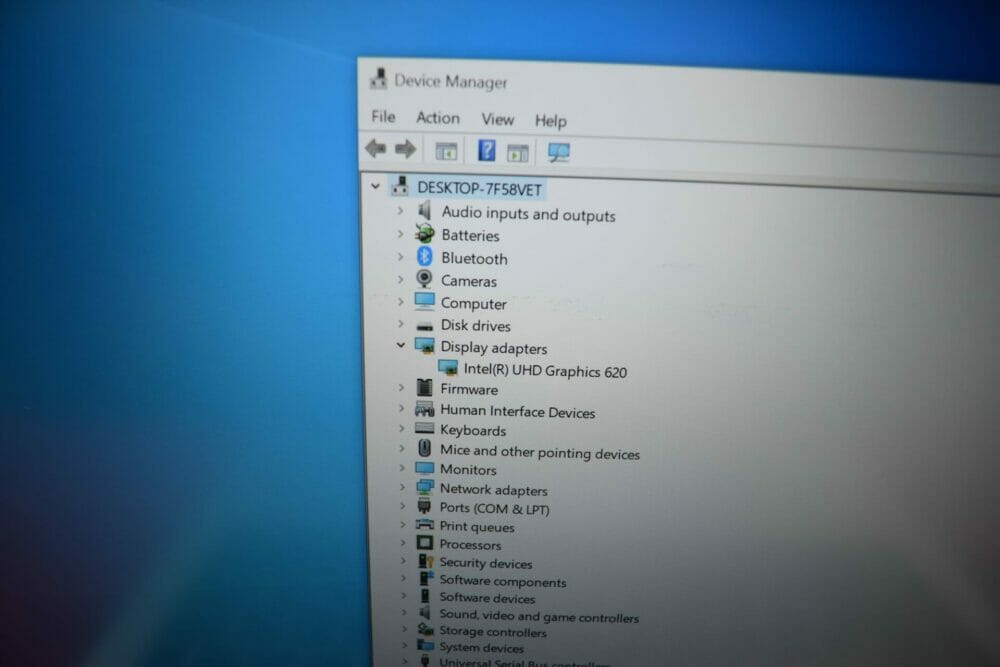The height and width of the screenshot is (667, 1000).
Task: Click the speaker icon beside Audio inputs and outputs
Action: point(425,210)
